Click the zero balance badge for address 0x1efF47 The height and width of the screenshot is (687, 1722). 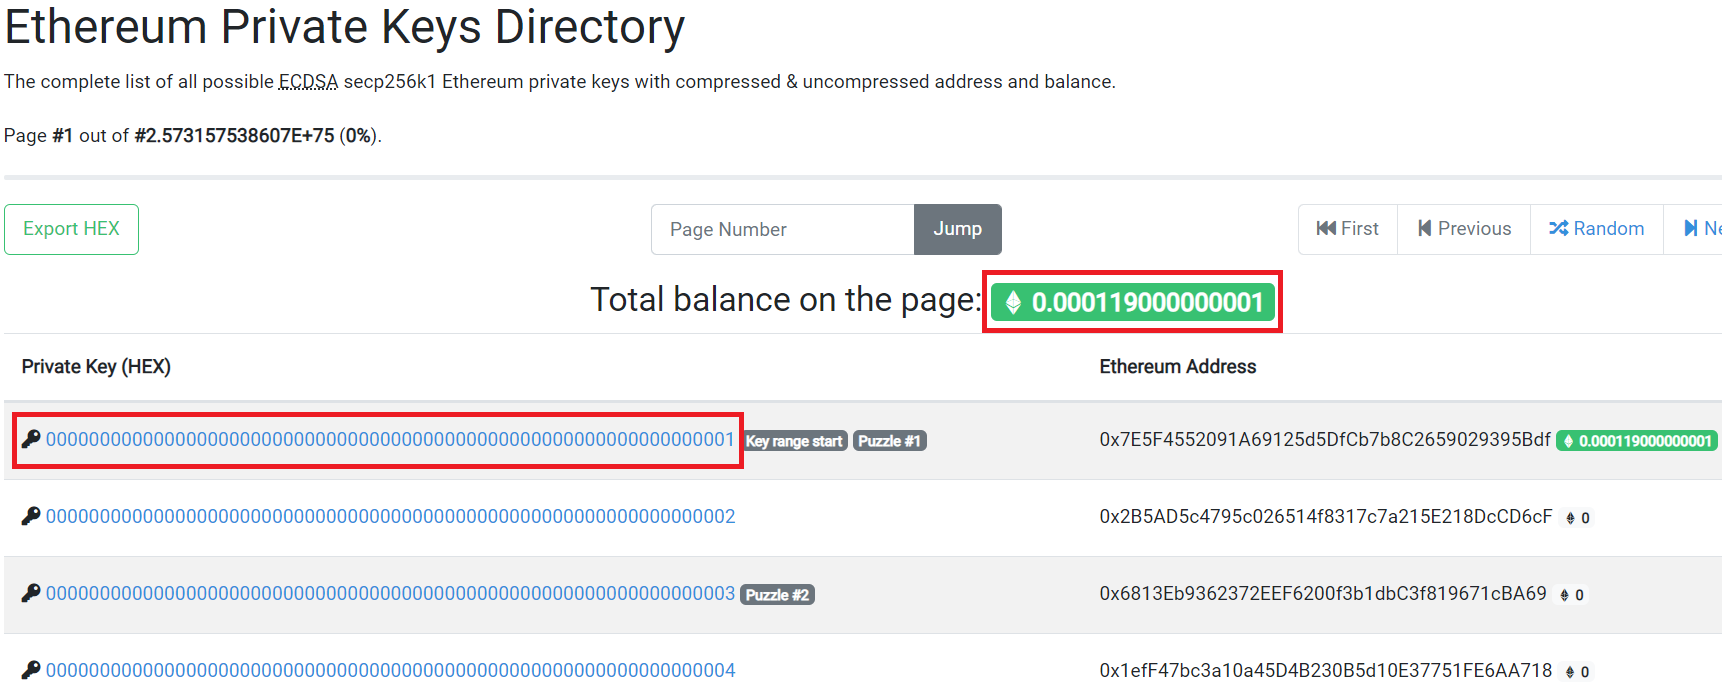click(x=1577, y=672)
